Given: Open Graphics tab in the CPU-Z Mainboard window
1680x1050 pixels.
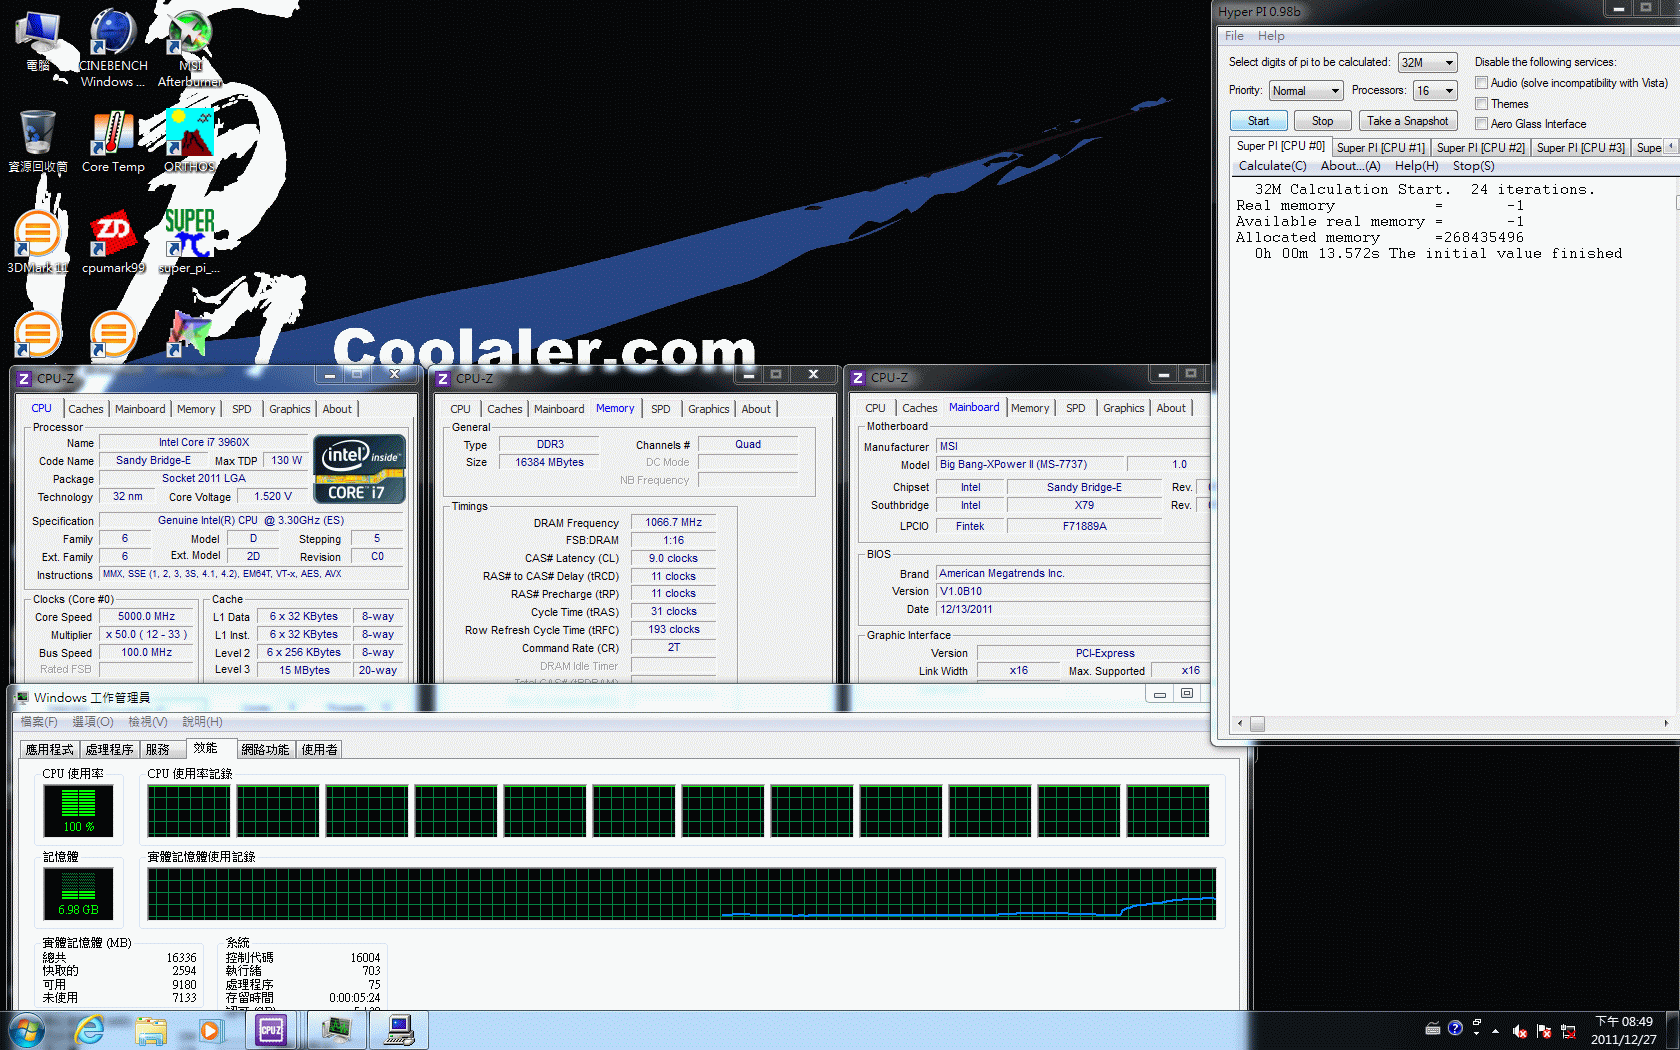Looking at the screenshot, I should (x=1123, y=408).
